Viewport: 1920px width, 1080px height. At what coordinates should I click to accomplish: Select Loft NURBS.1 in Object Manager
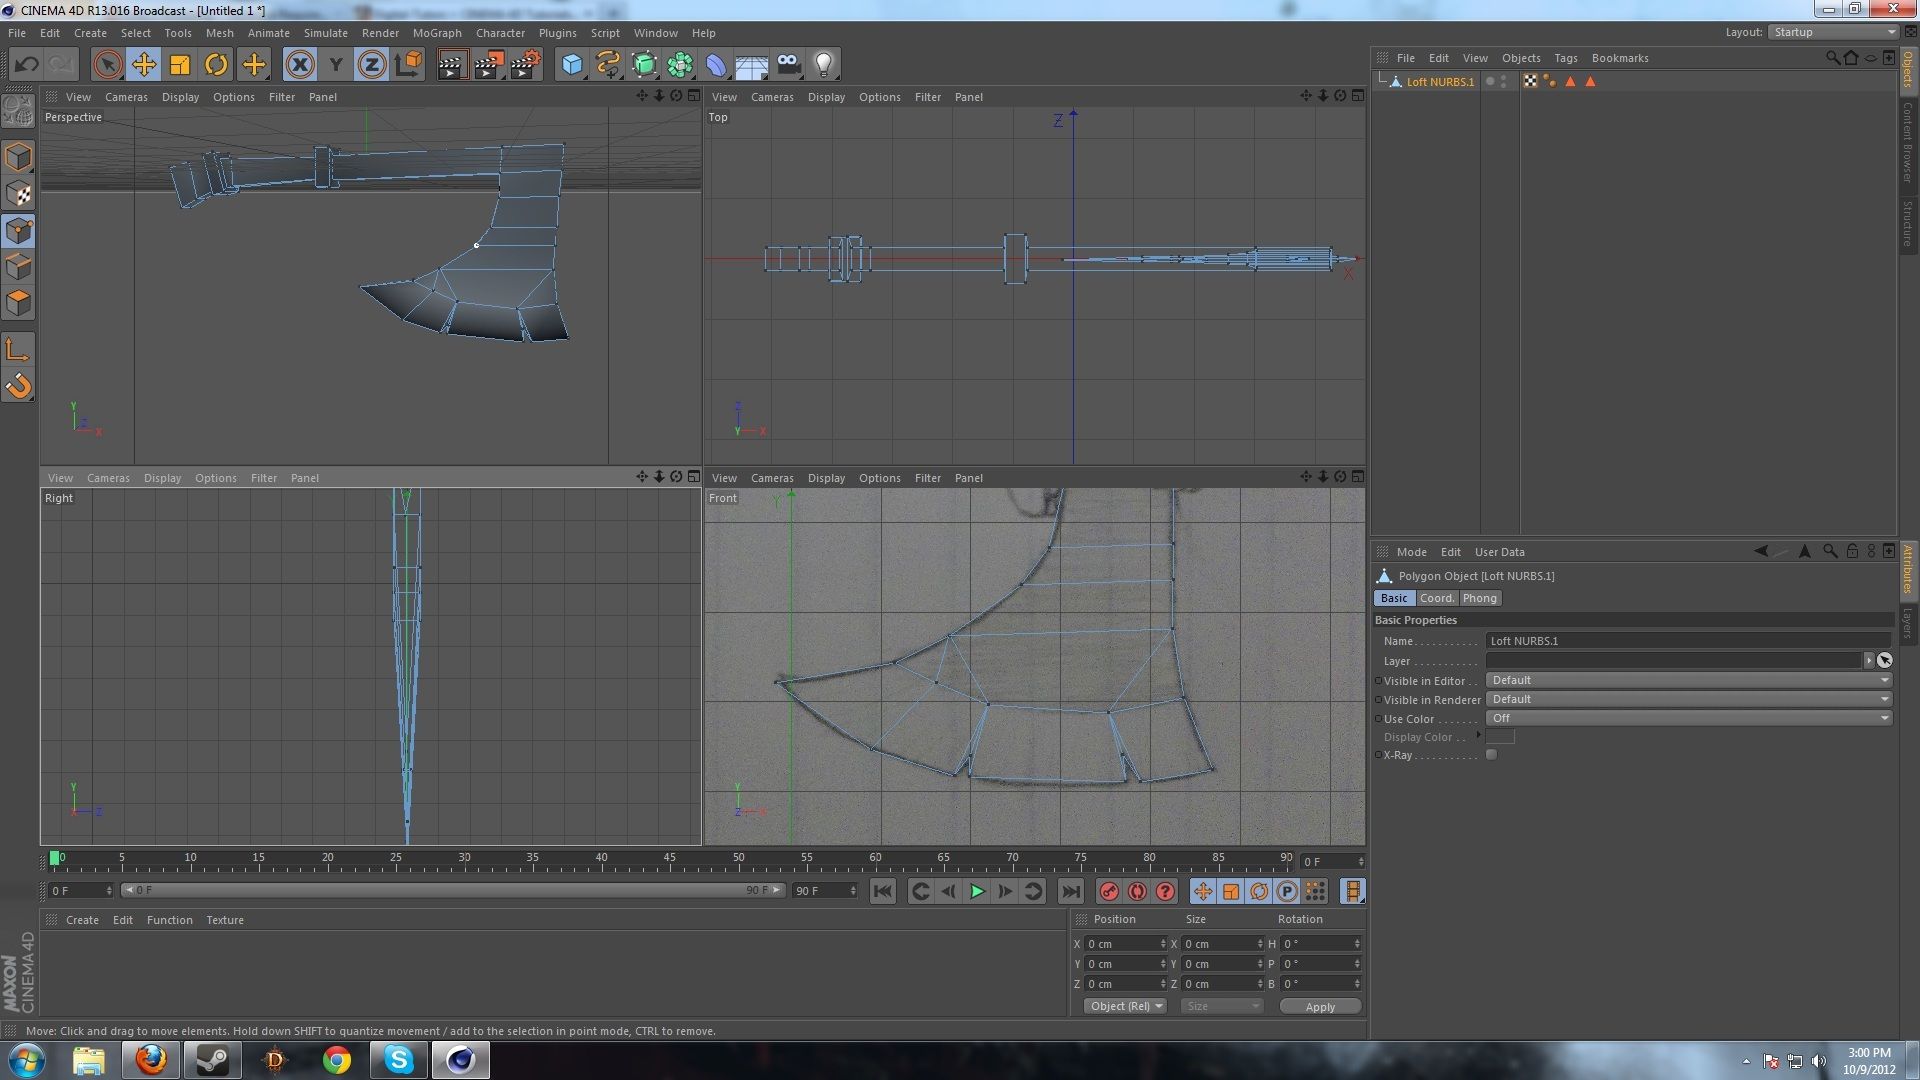point(1440,82)
